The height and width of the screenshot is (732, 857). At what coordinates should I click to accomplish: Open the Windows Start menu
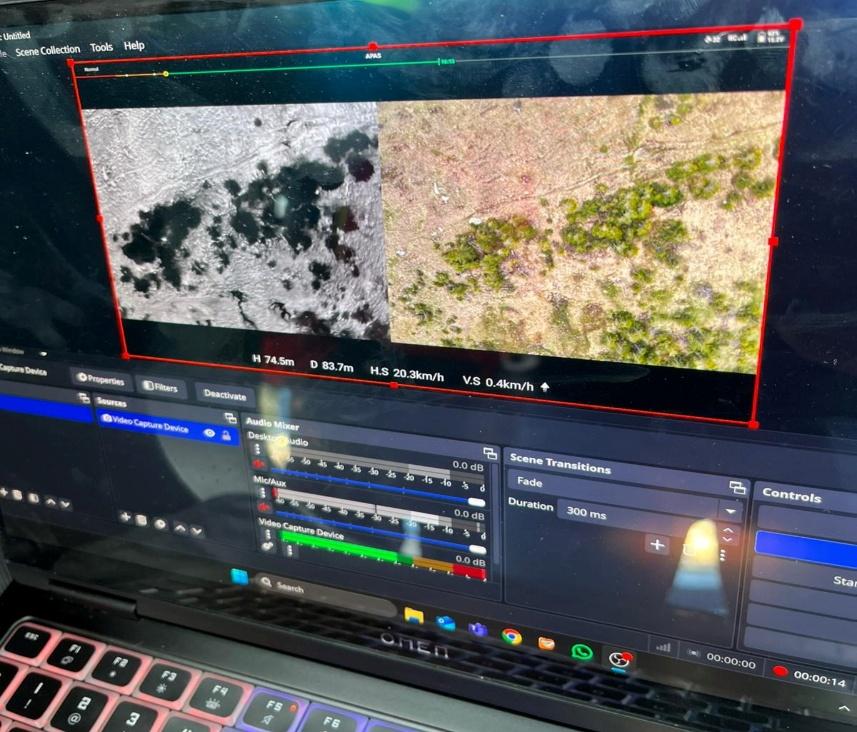click(x=239, y=577)
